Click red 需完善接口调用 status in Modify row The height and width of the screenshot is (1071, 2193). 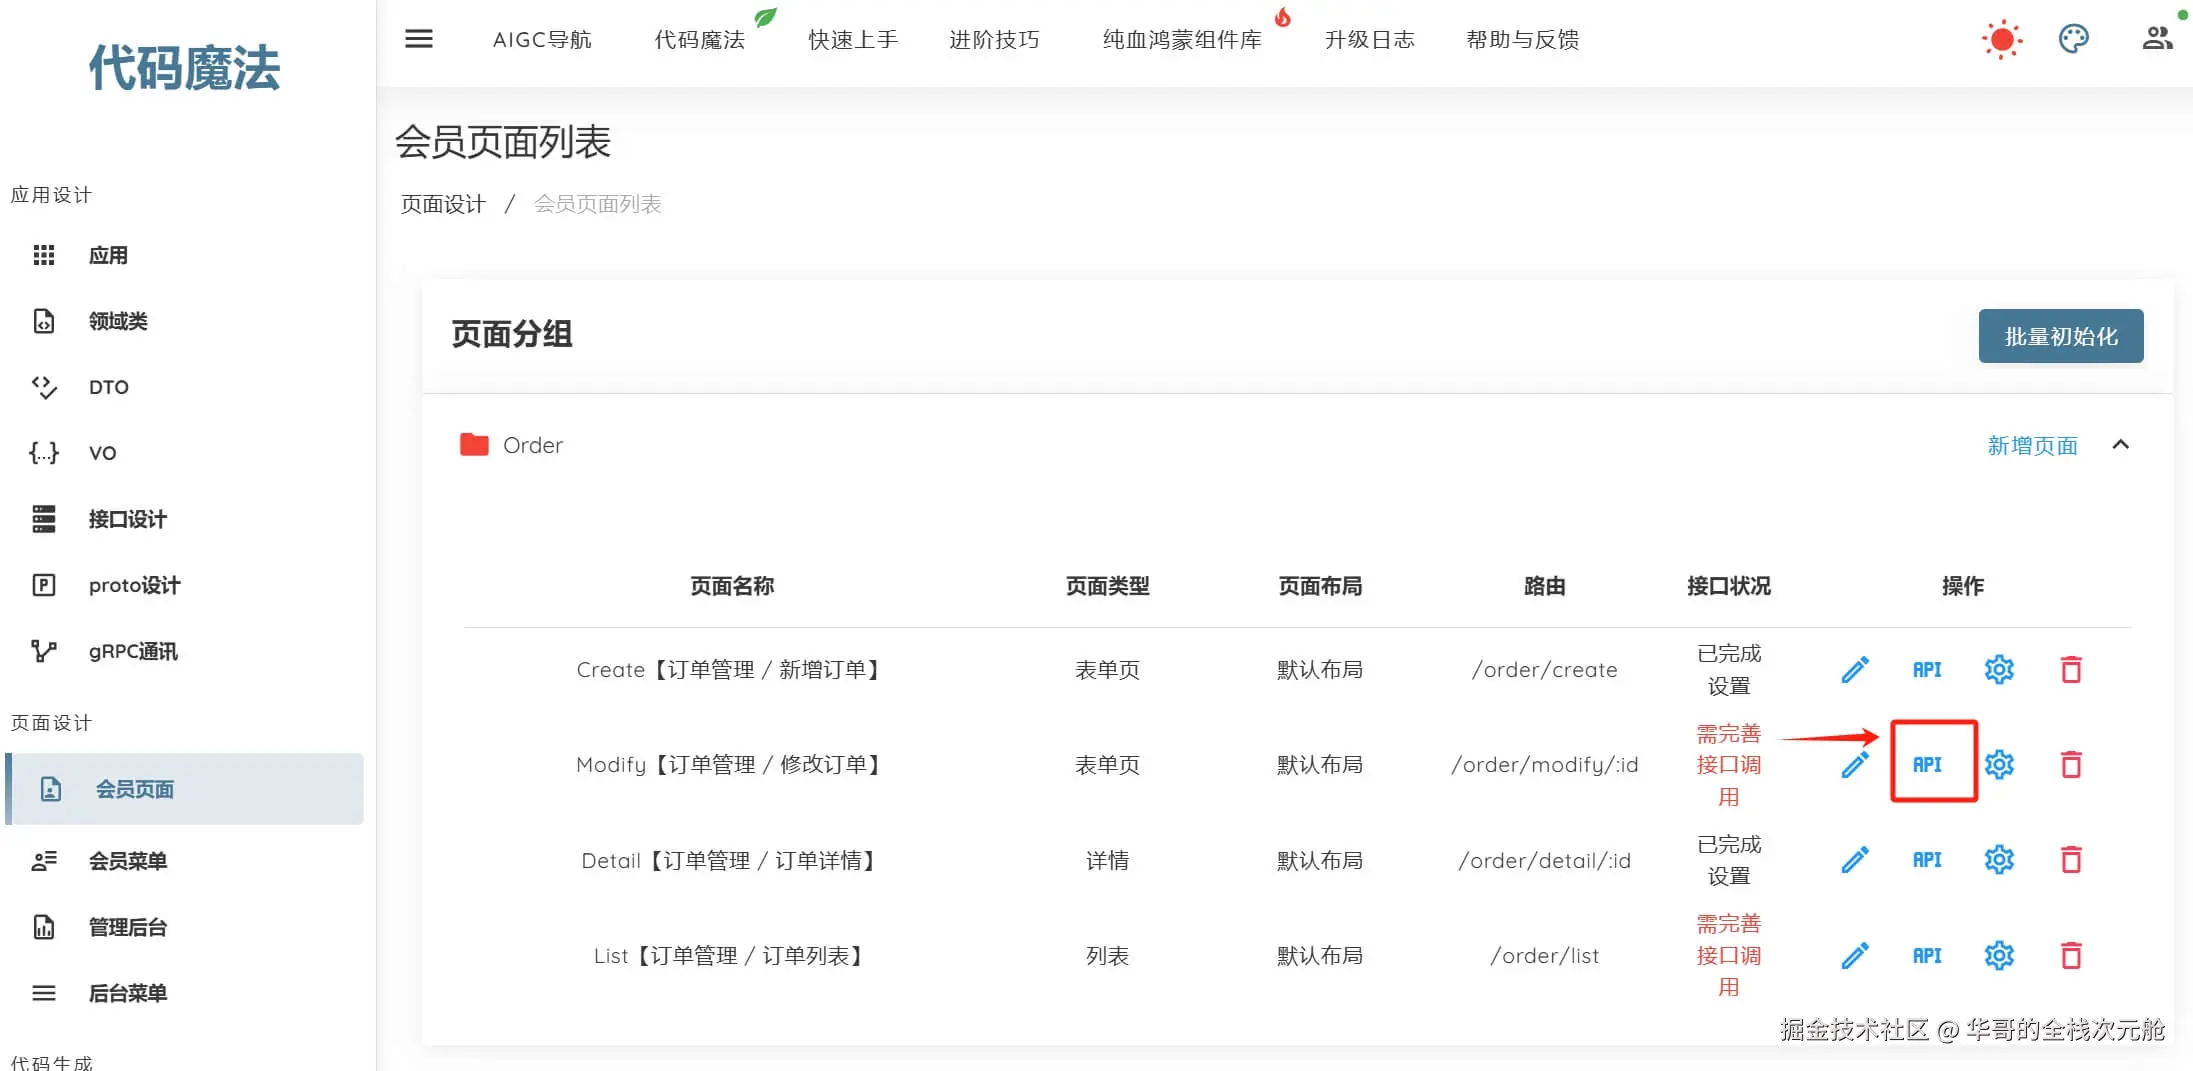[x=1728, y=765]
